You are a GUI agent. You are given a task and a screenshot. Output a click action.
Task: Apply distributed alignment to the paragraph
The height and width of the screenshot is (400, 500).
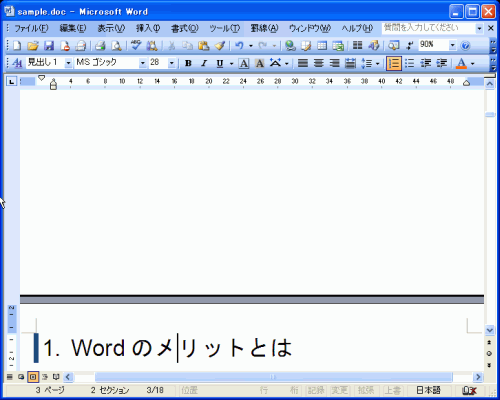pyautogui.click(x=350, y=63)
